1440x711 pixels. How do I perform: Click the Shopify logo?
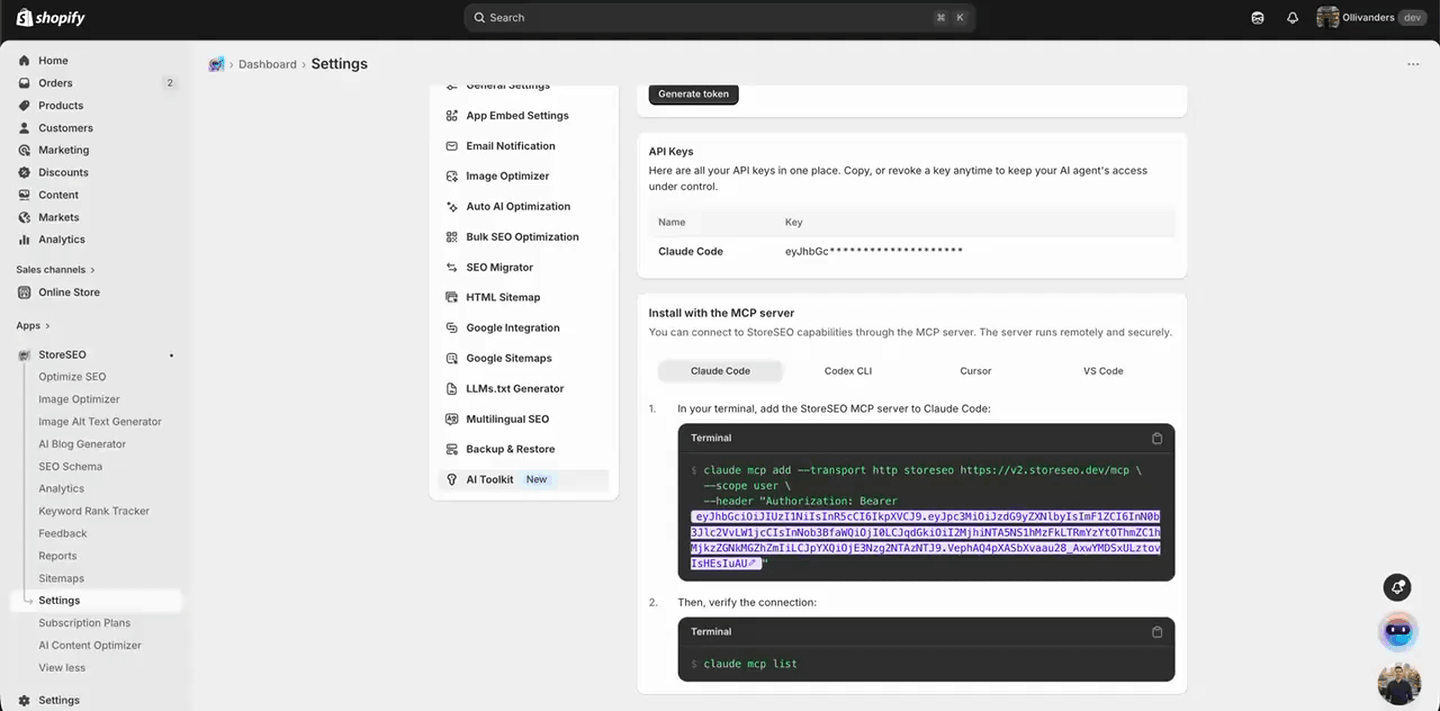pos(51,18)
